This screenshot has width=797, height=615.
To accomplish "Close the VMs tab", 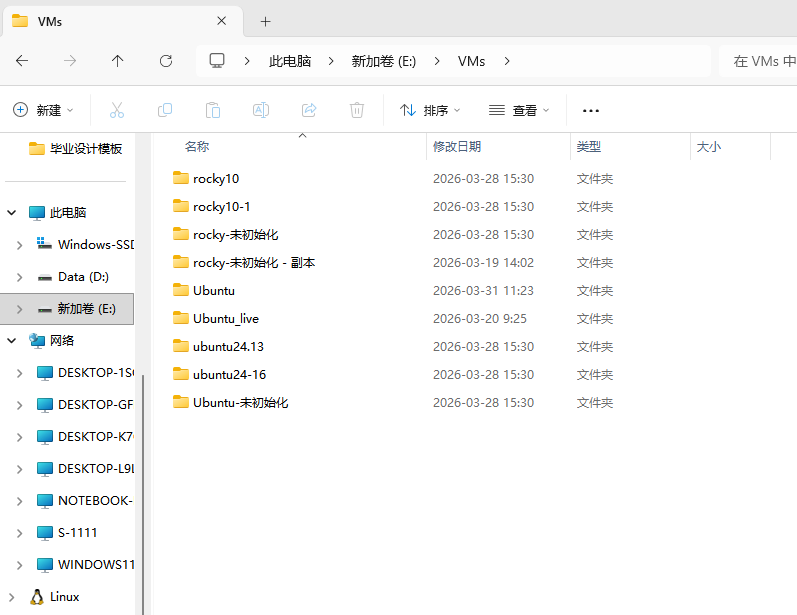I will 222,21.
